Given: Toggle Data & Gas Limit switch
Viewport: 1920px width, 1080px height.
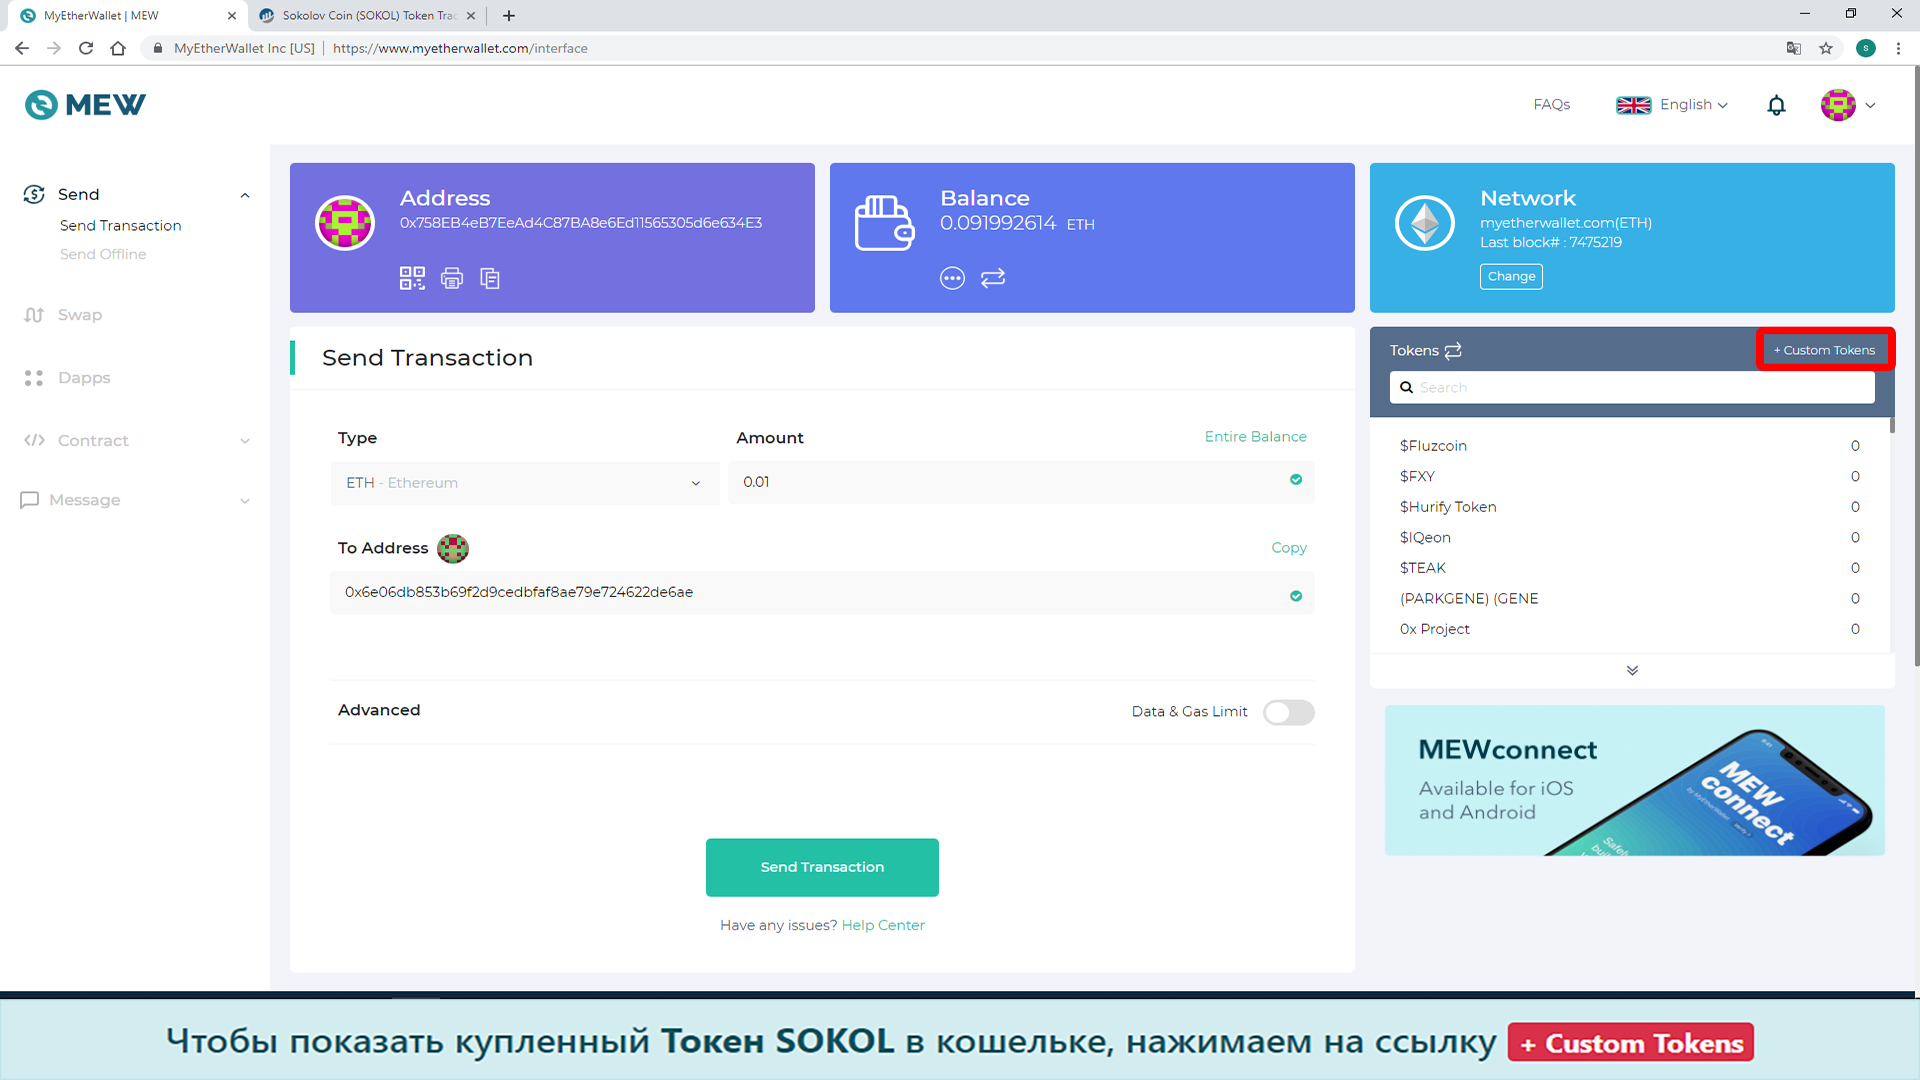Looking at the screenshot, I should click(x=1288, y=712).
